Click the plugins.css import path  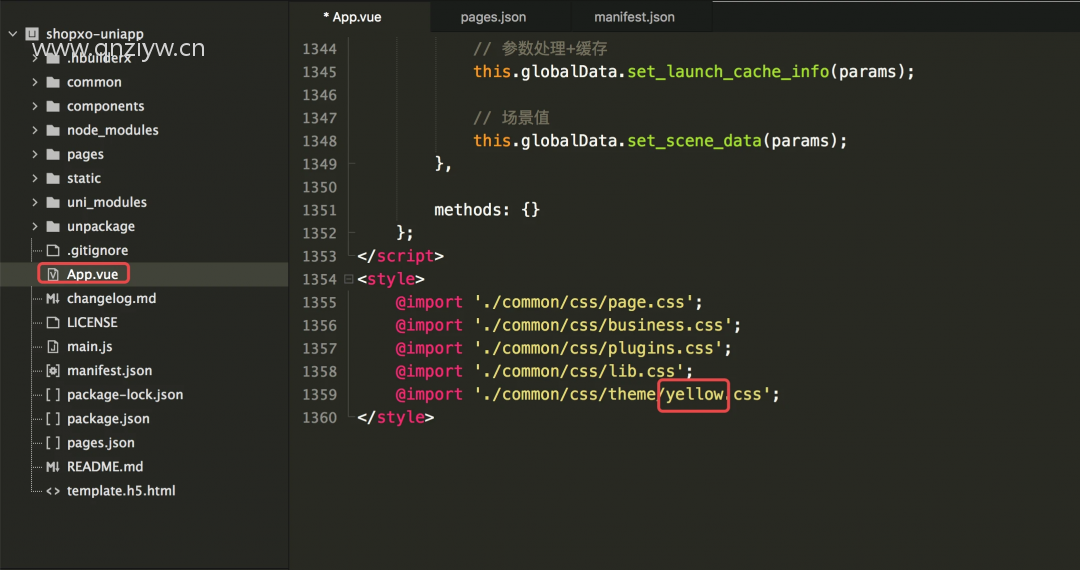tap(598, 348)
